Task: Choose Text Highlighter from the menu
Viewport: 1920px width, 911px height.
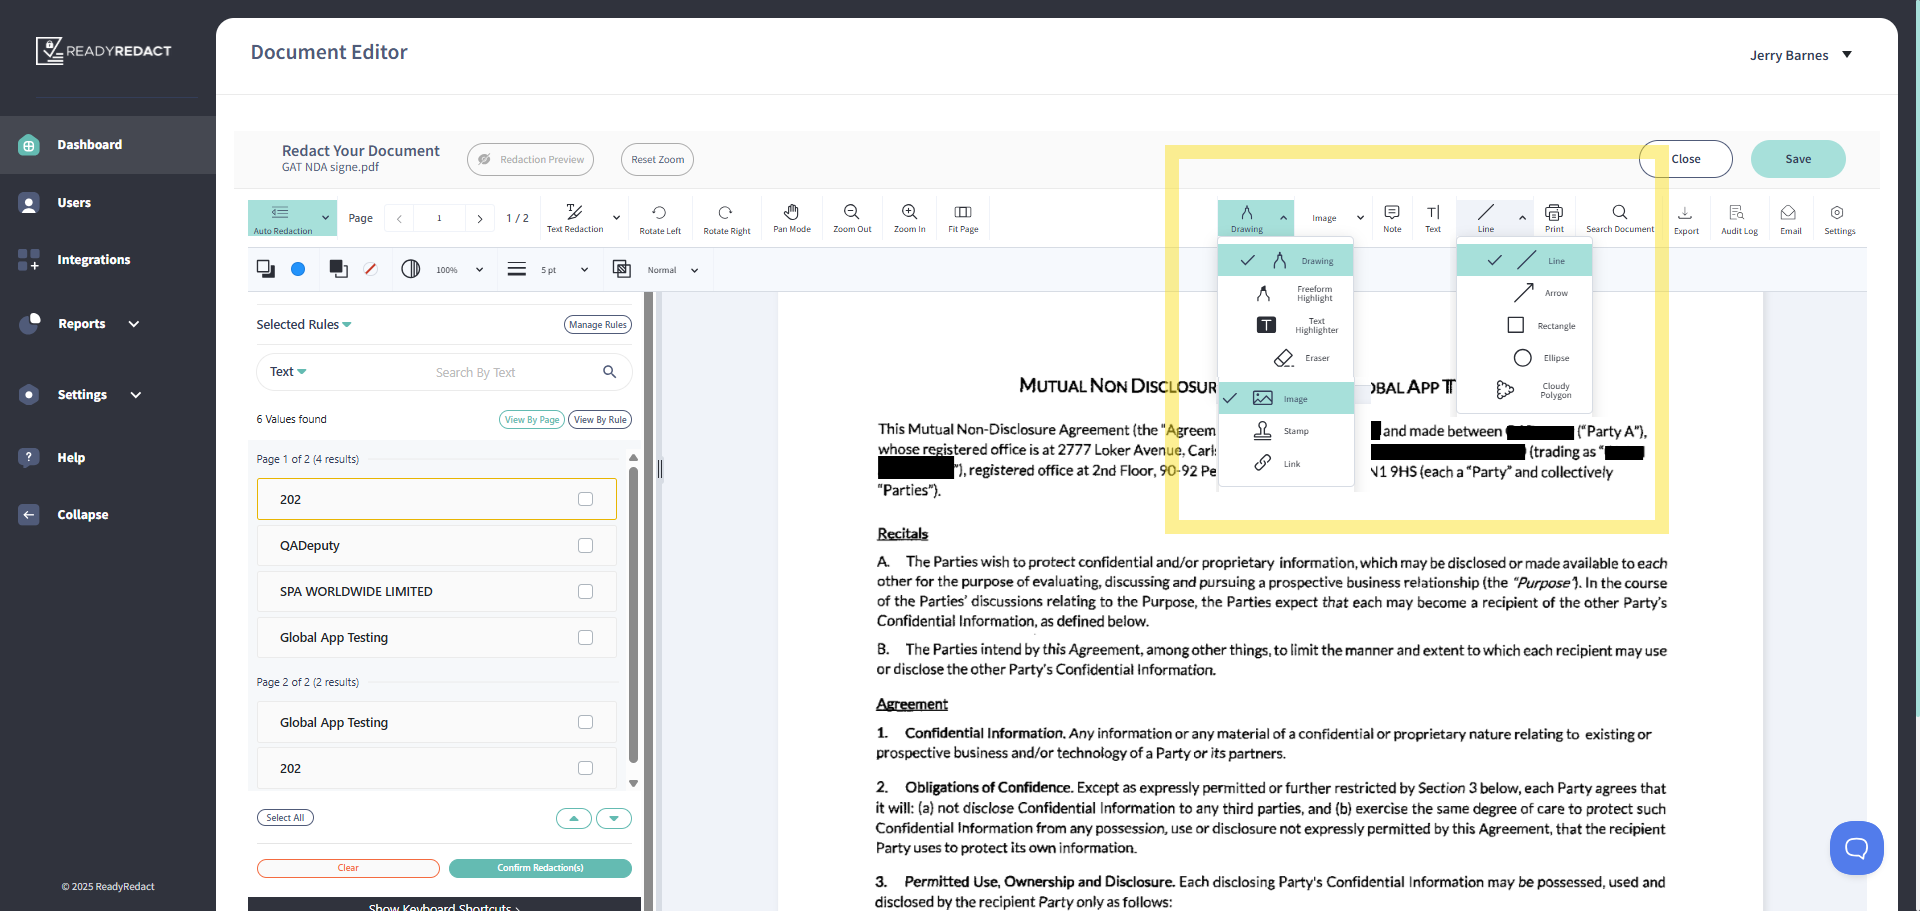Action: pos(1286,325)
